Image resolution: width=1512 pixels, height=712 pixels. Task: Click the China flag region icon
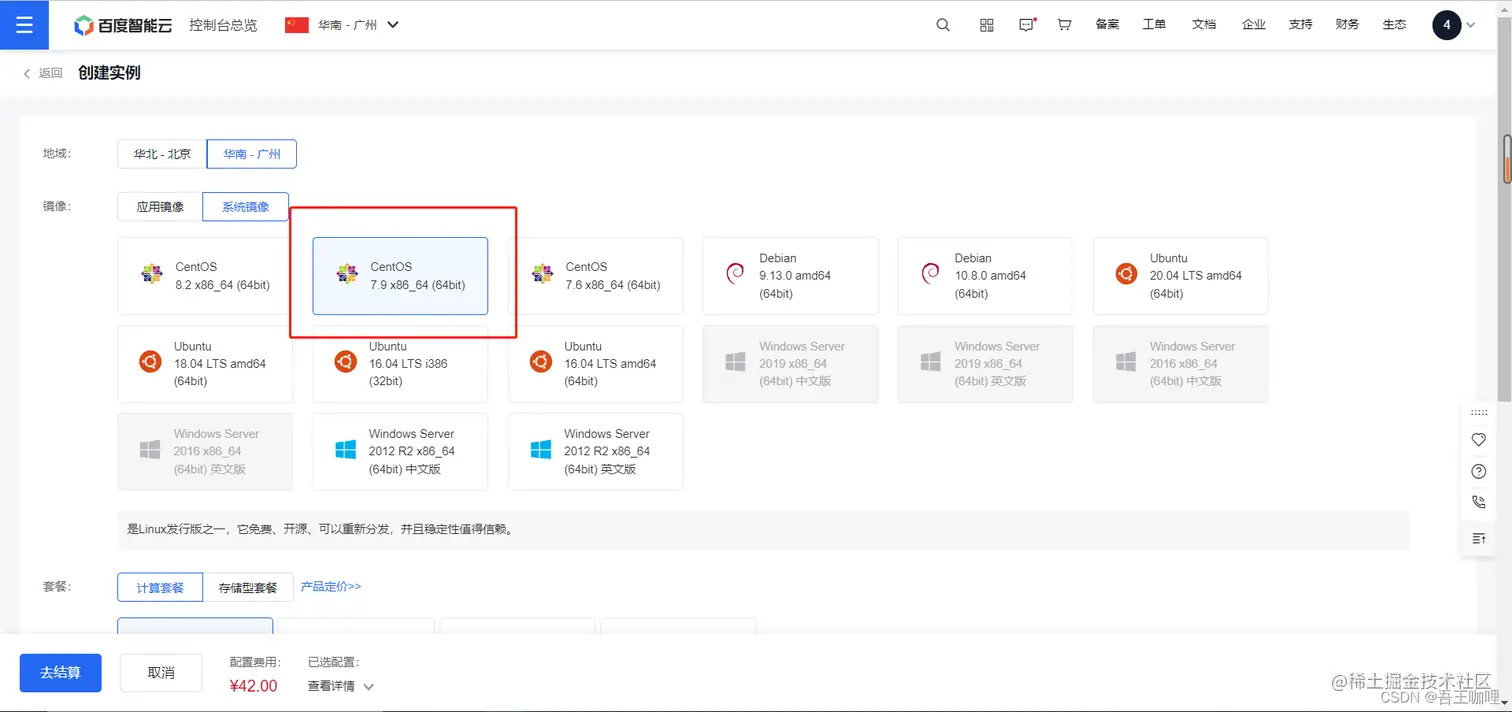click(x=296, y=25)
